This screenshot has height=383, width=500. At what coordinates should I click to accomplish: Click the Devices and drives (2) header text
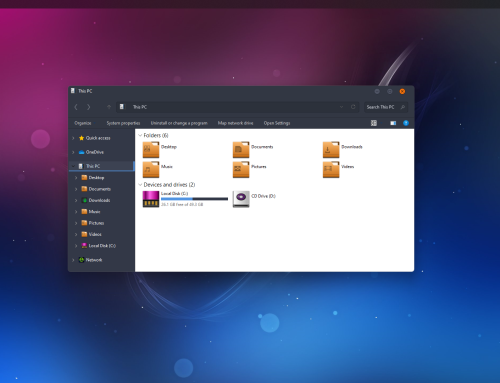(x=169, y=185)
